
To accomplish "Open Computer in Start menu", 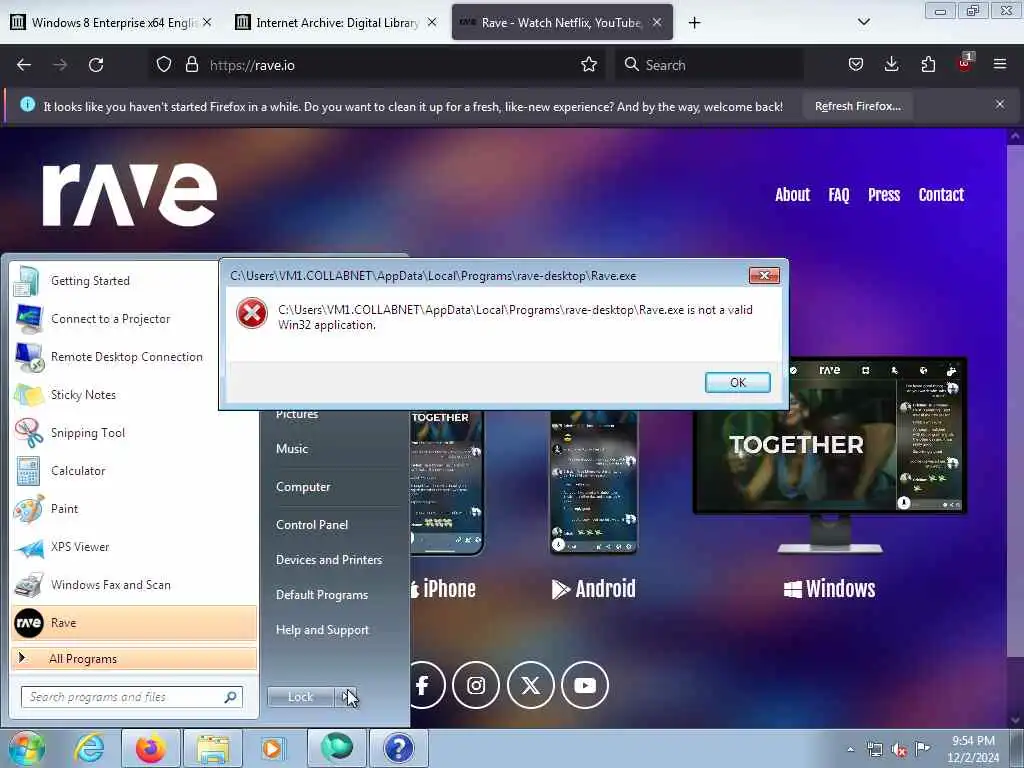I will [x=303, y=487].
